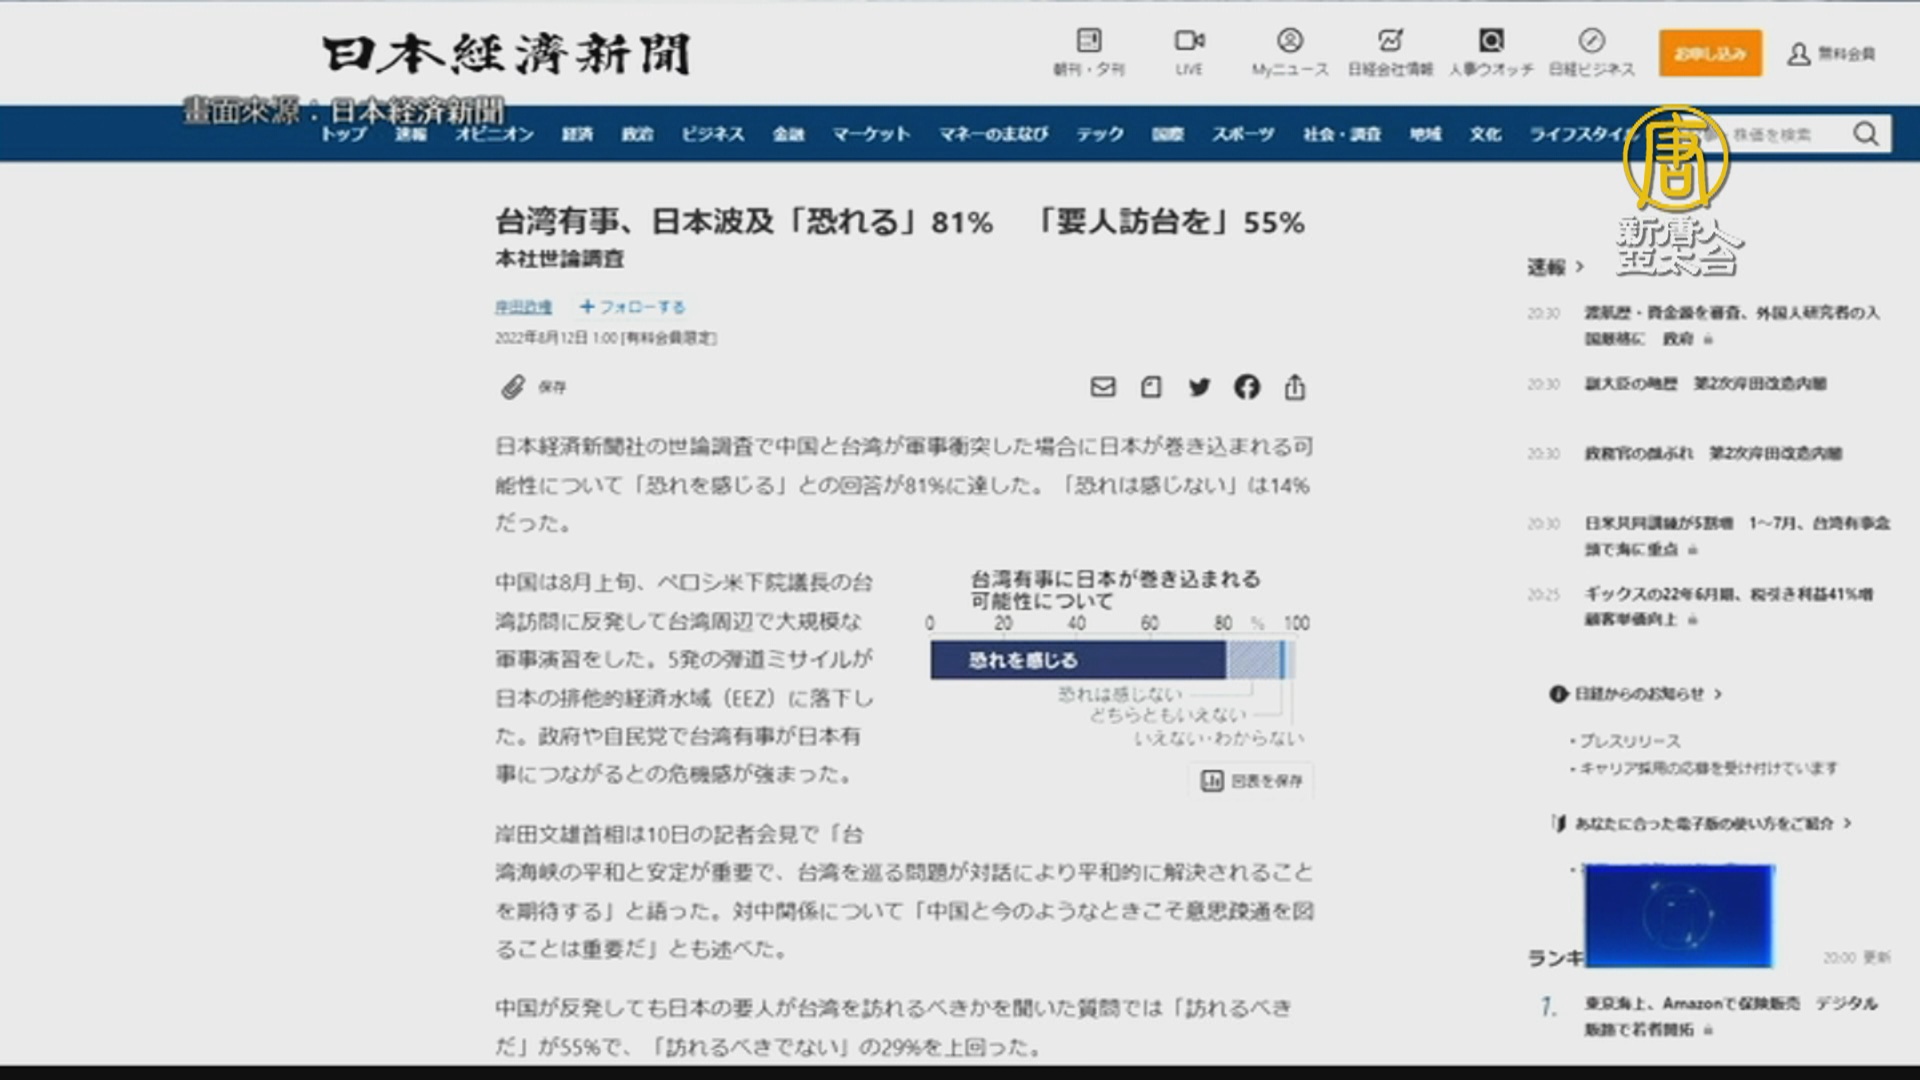Click the 人事ウオッチ icon
This screenshot has height=1080, width=1920.
click(1491, 41)
